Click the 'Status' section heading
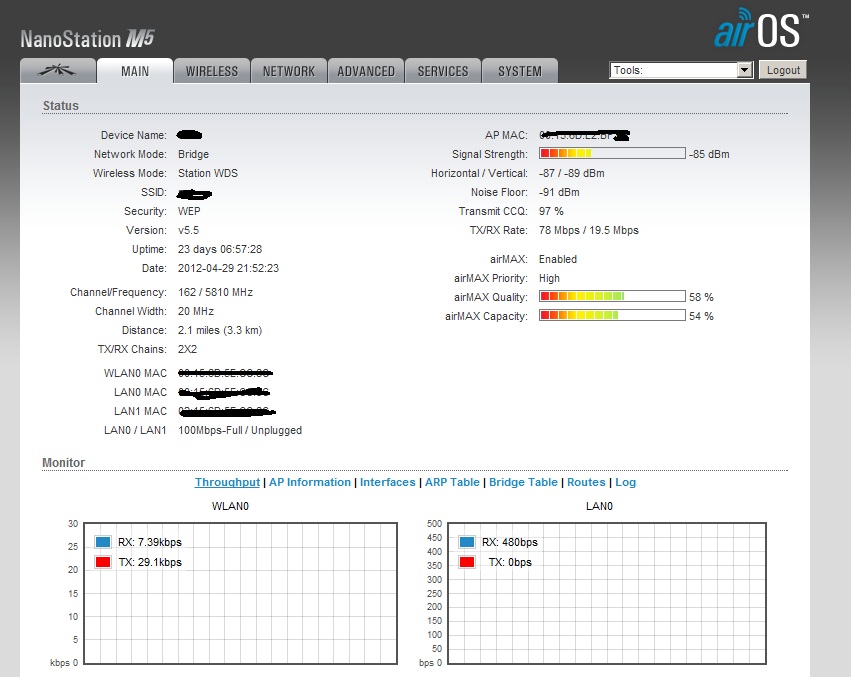Image resolution: width=851 pixels, height=677 pixels. coord(61,105)
